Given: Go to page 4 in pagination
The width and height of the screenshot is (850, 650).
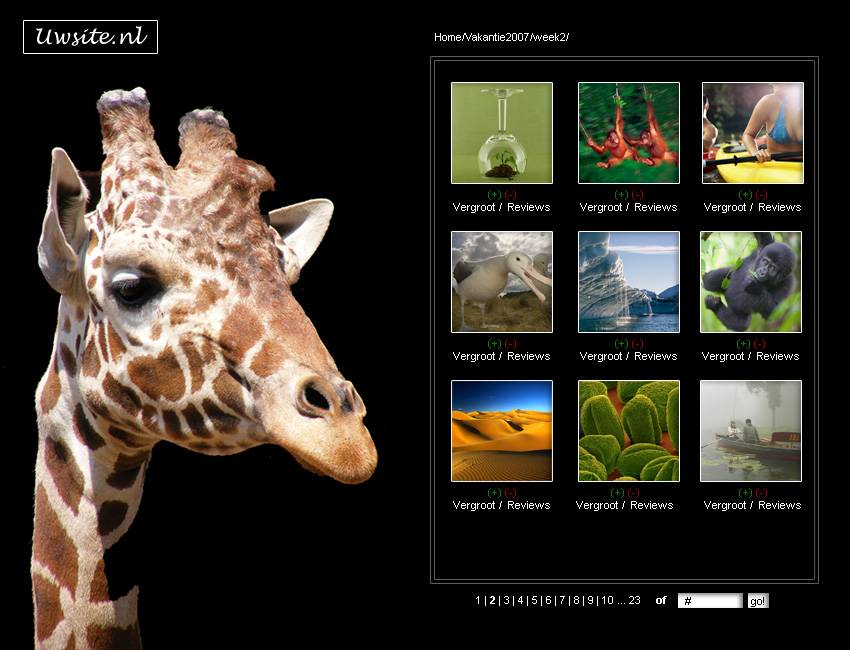Looking at the screenshot, I should point(520,601).
